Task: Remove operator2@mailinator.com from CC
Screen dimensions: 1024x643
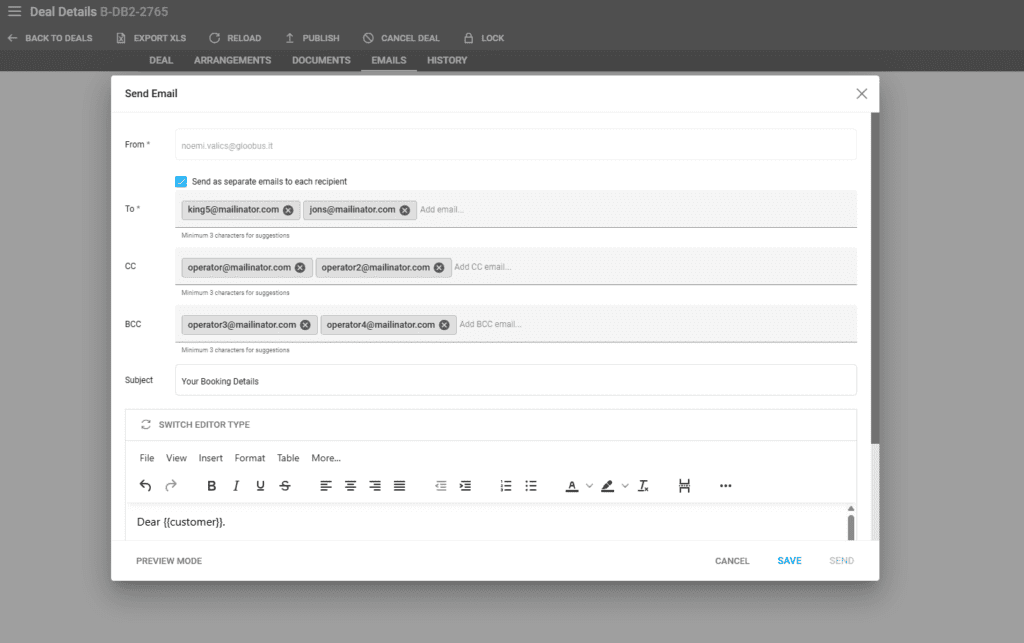Action: [x=439, y=267]
